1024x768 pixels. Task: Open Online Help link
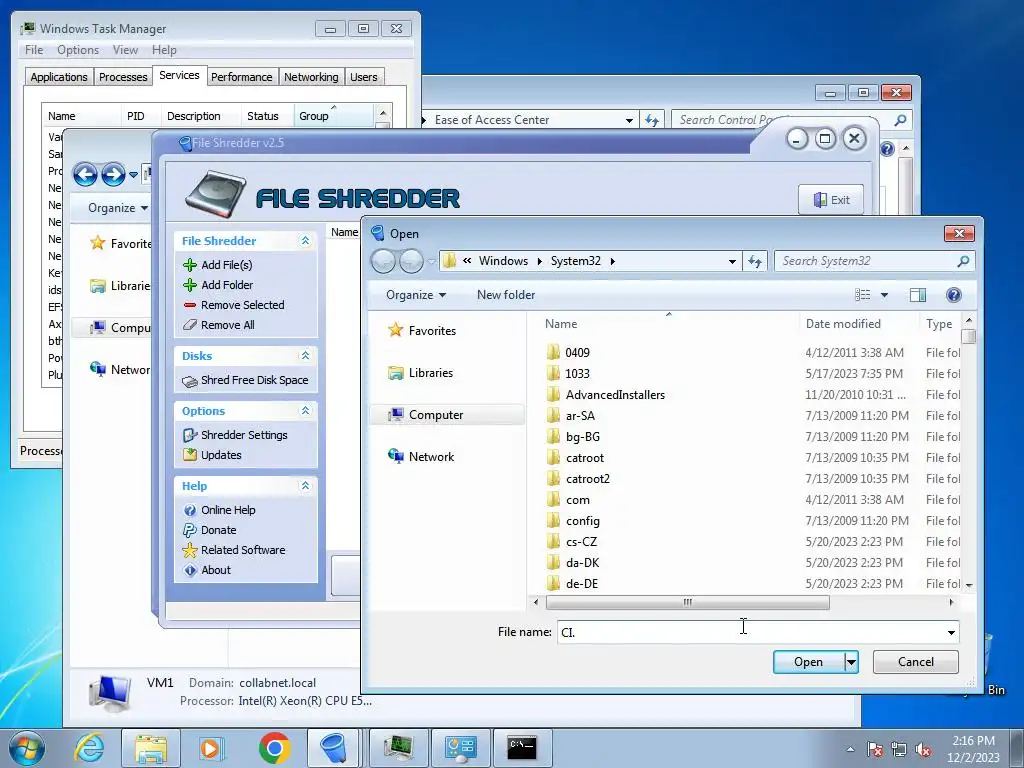click(x=228, y=510)
